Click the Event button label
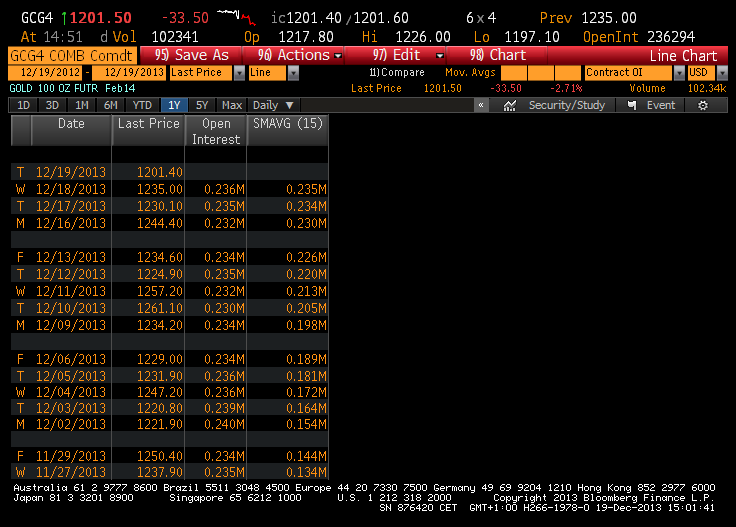This screenshot has height=527, width=736. coord(661,105)
